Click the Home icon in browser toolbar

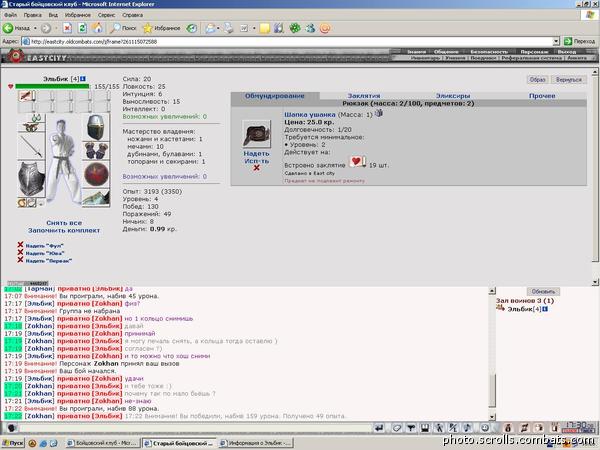click(98, 28)
